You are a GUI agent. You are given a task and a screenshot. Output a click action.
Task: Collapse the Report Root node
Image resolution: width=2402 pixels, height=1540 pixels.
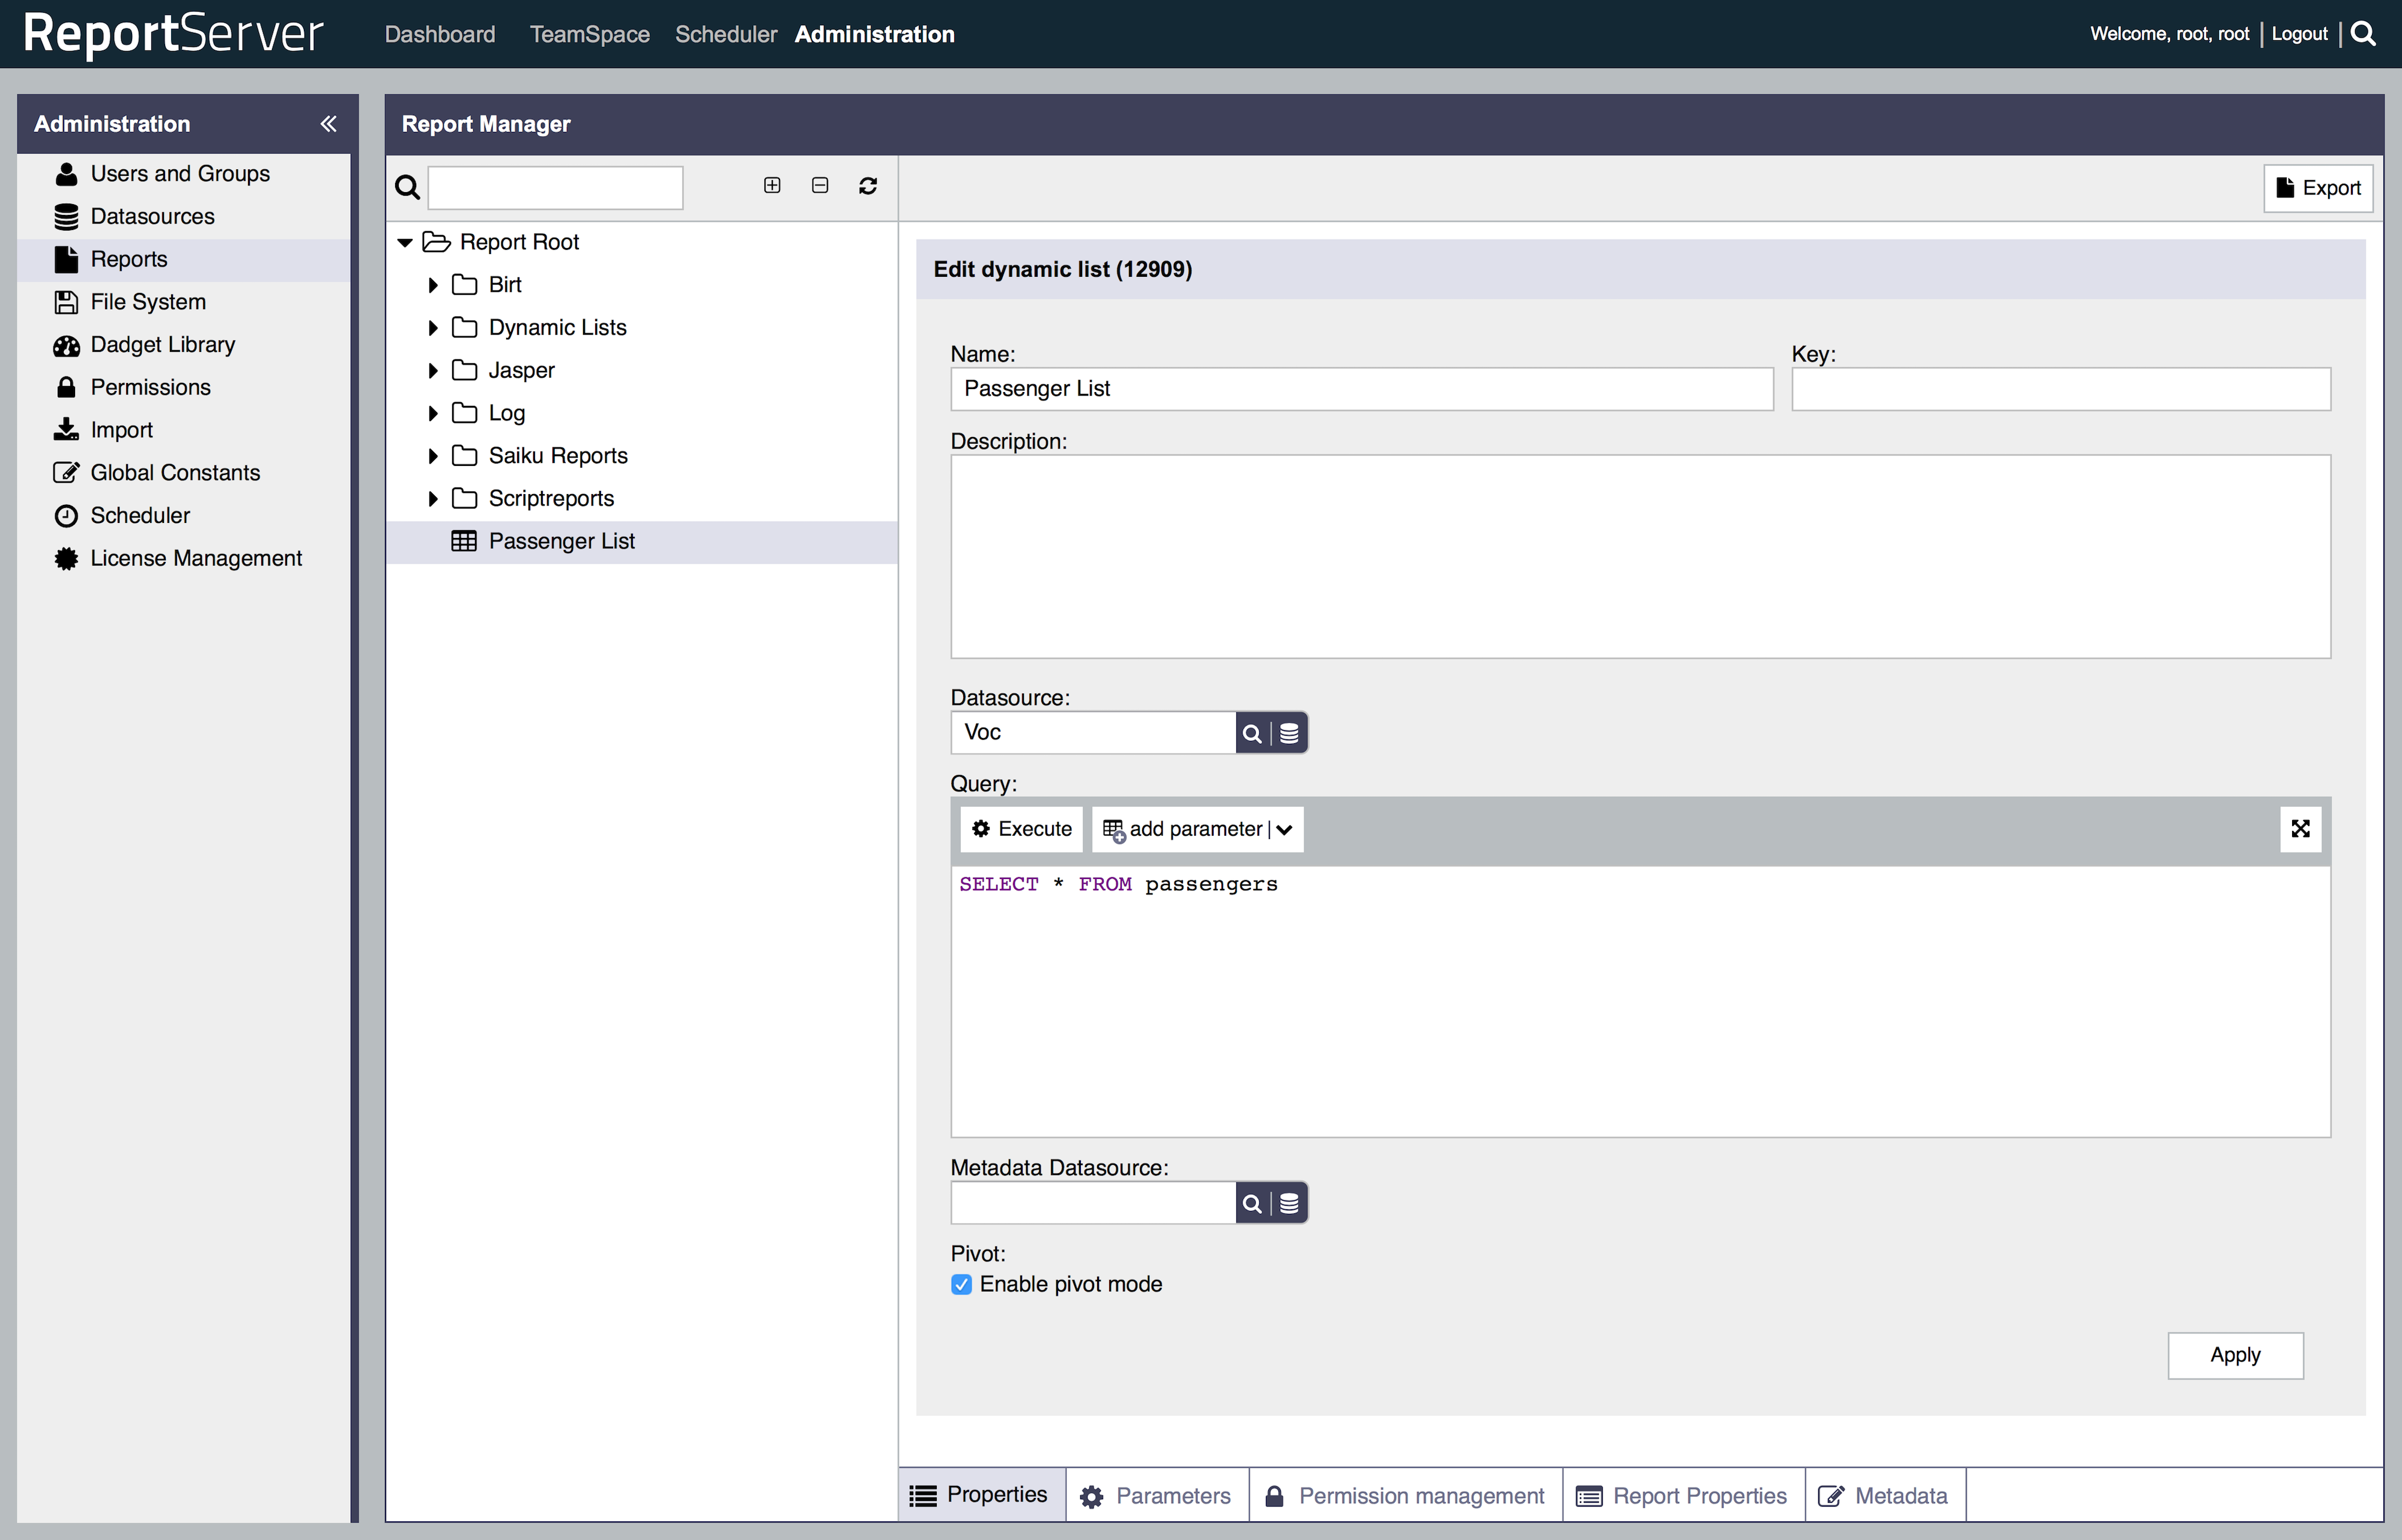click(x=405, y=243)
